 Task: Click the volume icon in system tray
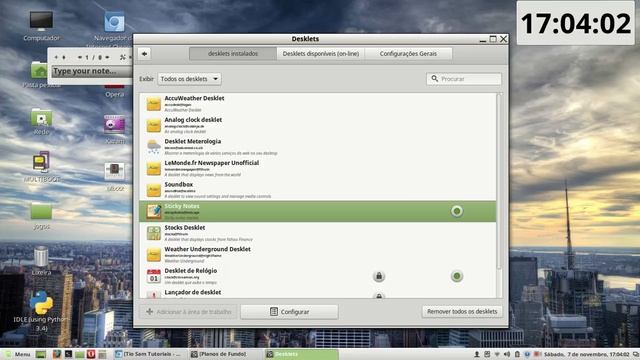tap(507, 354)
